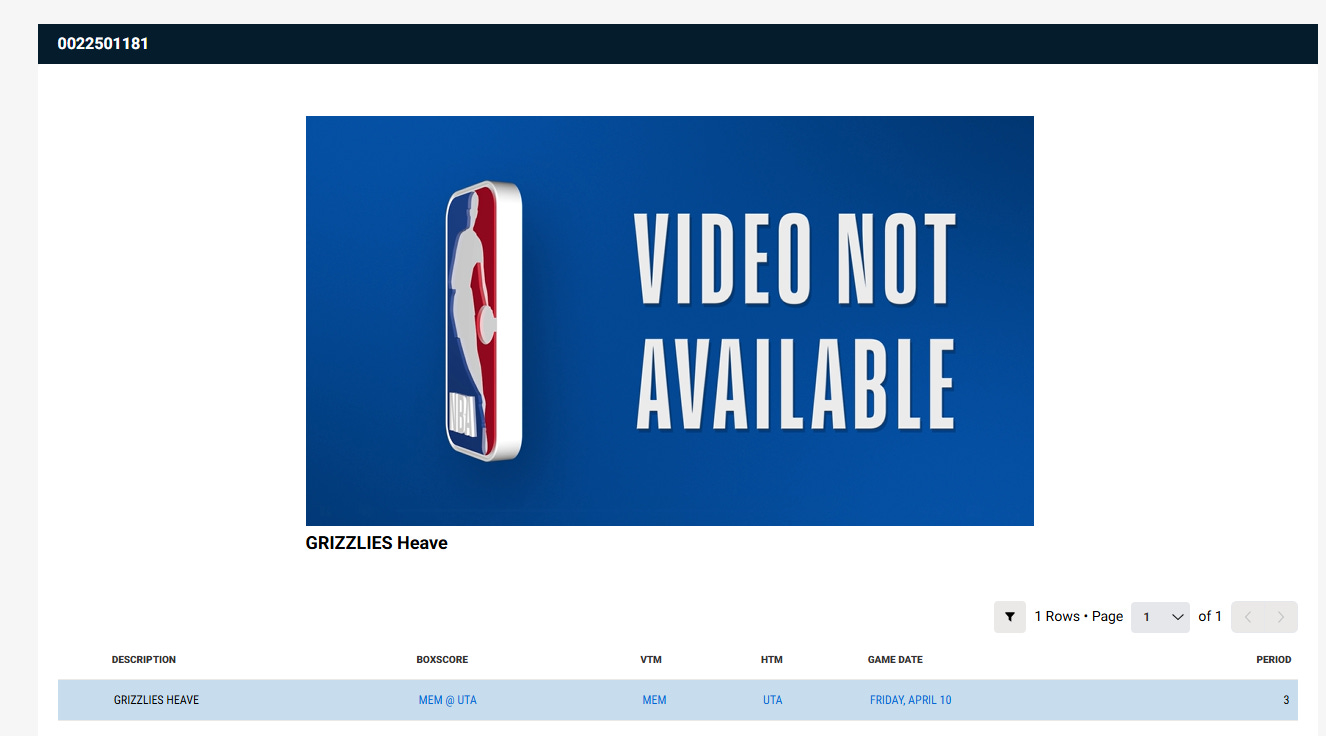Go to previous page arrow

pyautogui.click(x=1248, y=617)
